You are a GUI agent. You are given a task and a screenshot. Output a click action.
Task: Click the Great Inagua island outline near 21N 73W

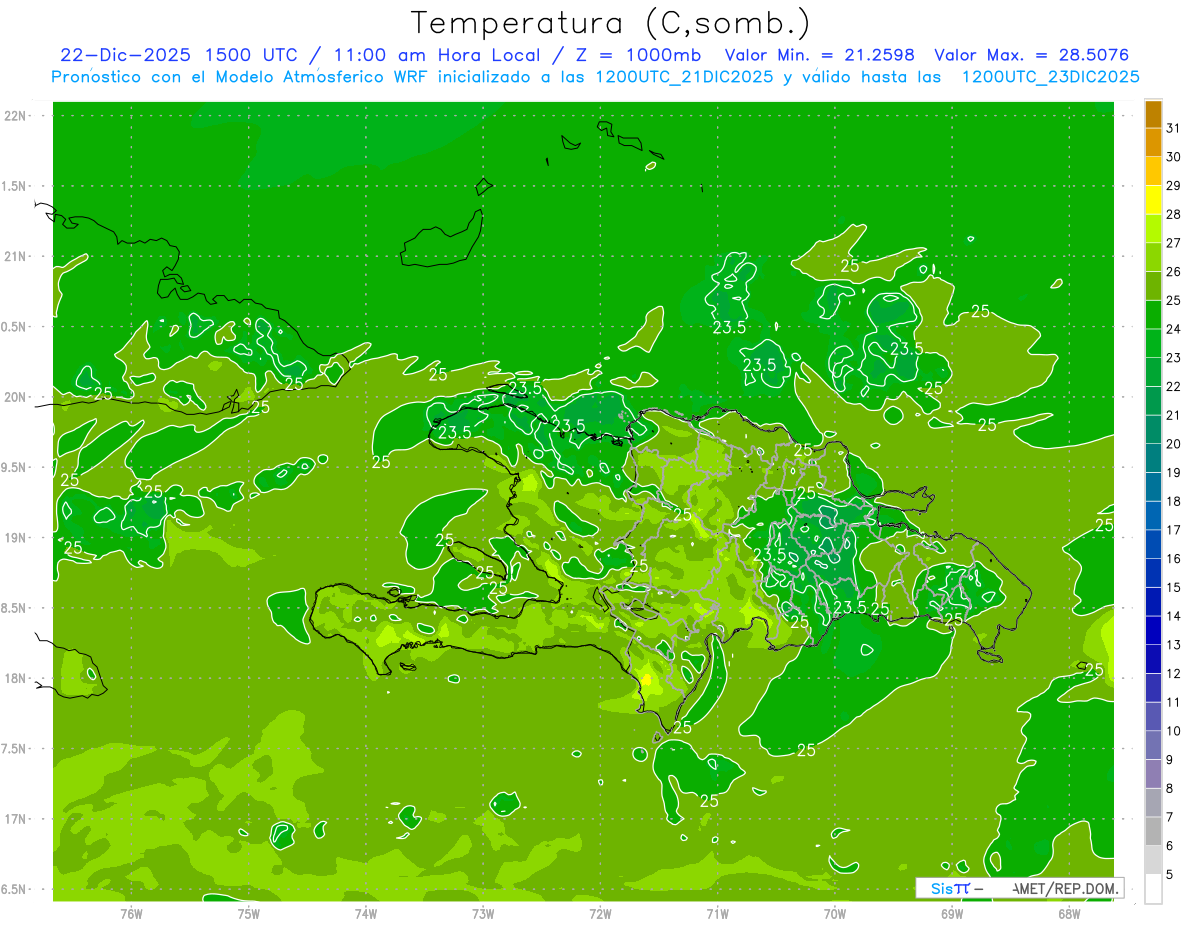[x=442, y=240]
